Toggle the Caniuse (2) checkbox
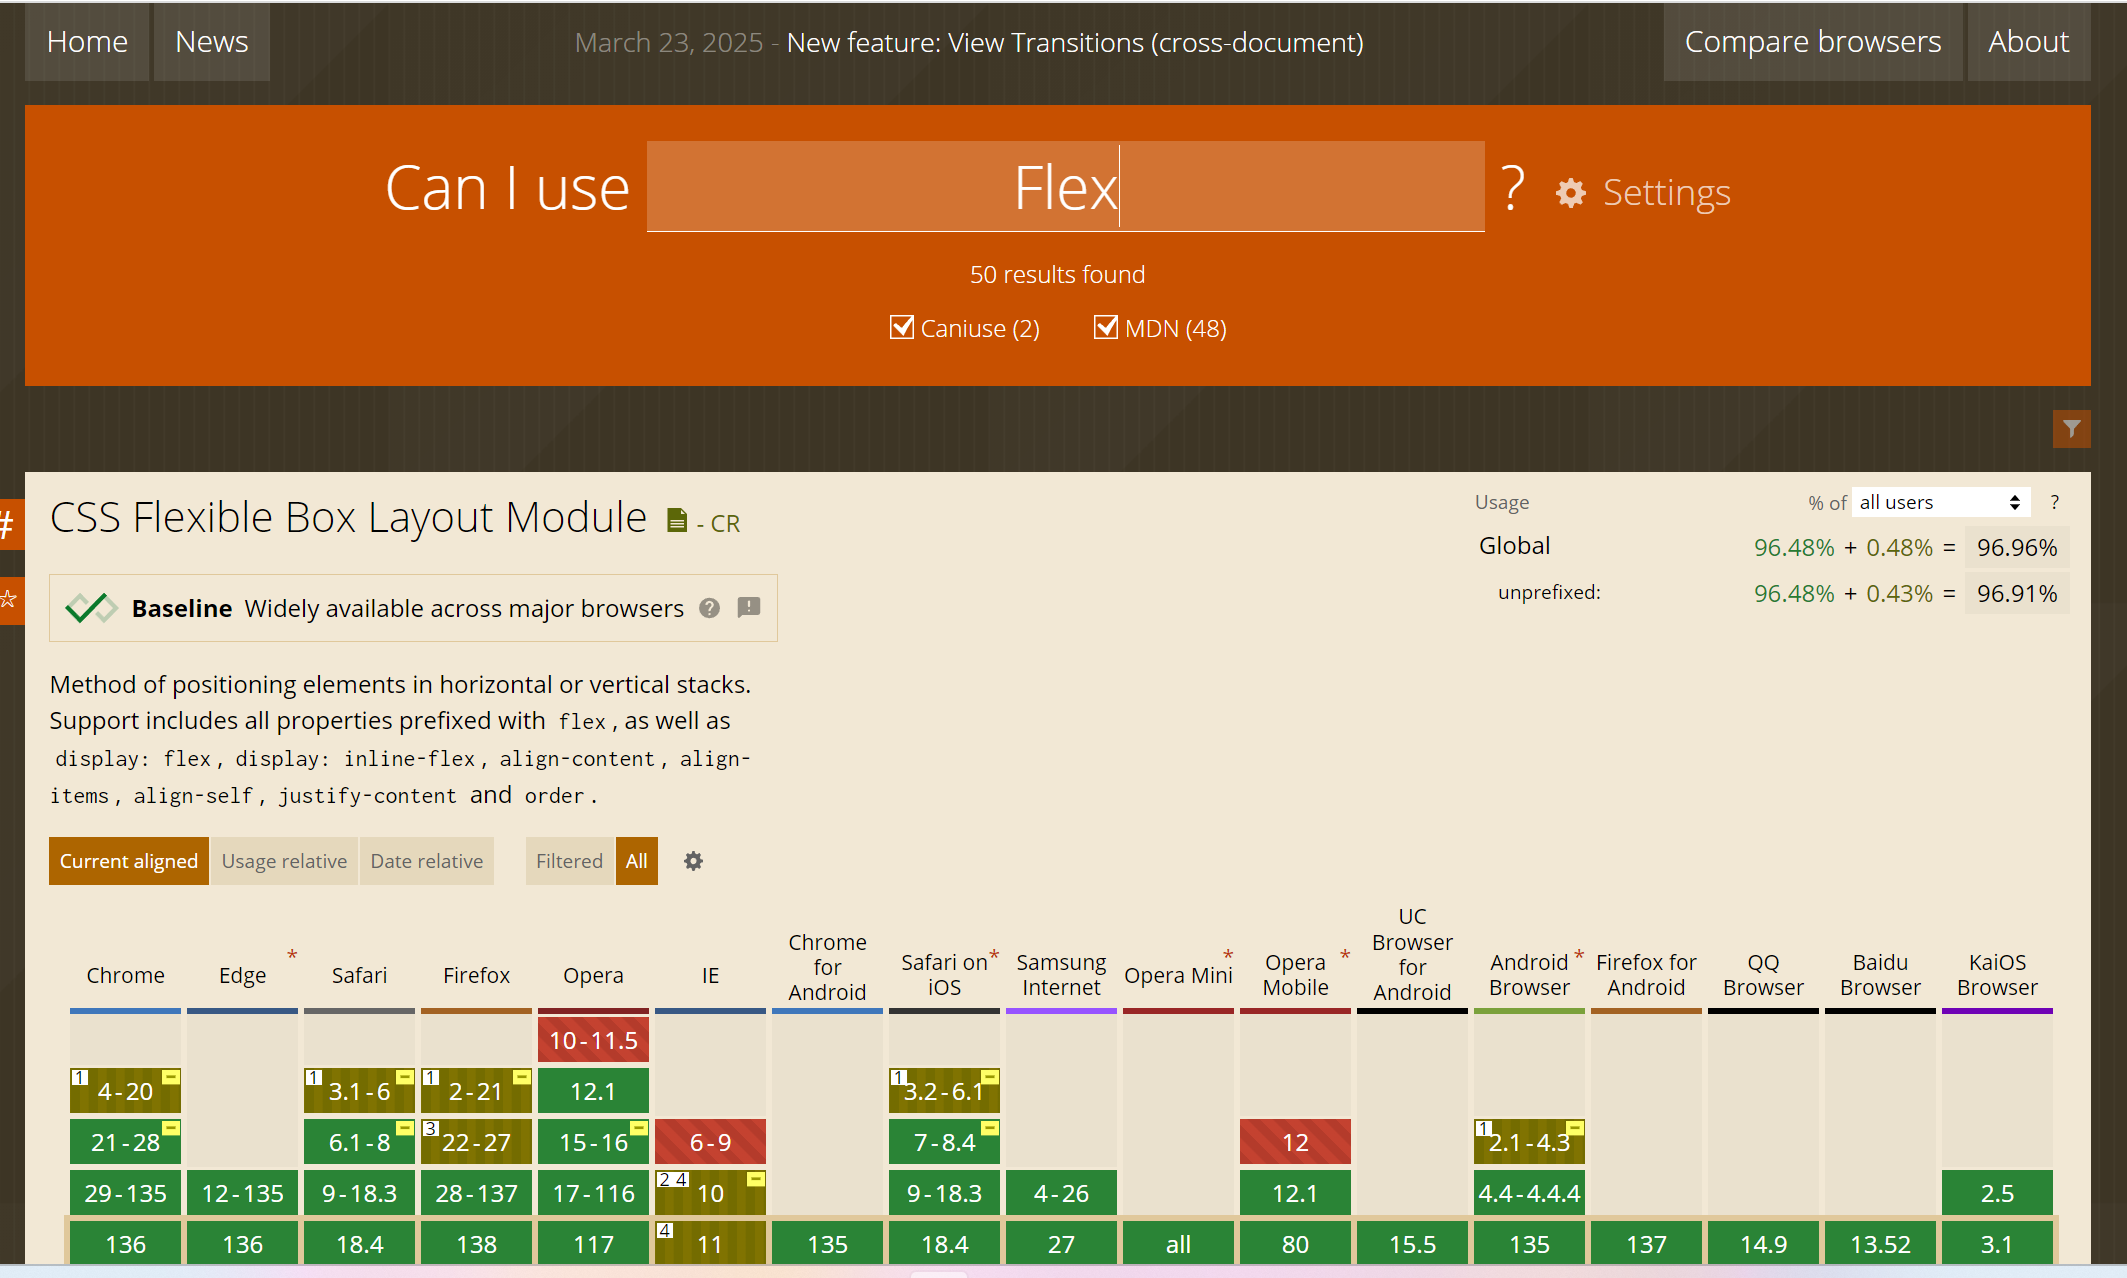 coord(901,327)
